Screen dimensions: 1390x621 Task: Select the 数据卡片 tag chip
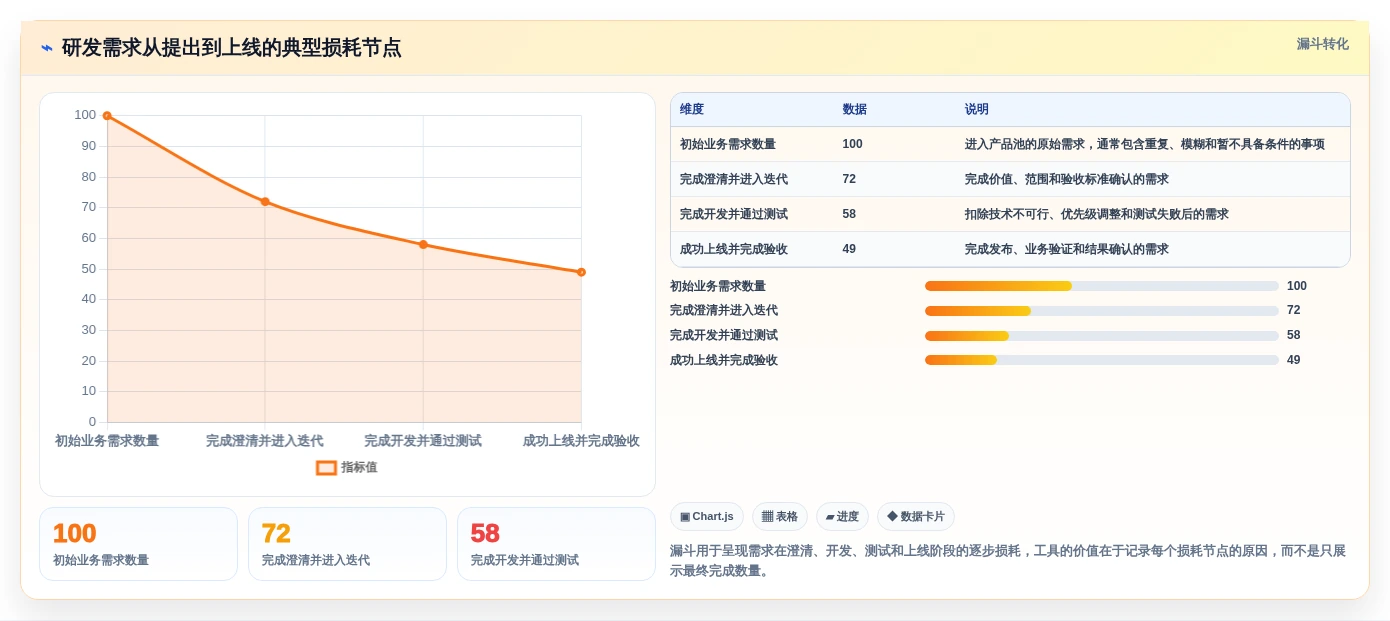pyautogui.click(x=916, y=516)
